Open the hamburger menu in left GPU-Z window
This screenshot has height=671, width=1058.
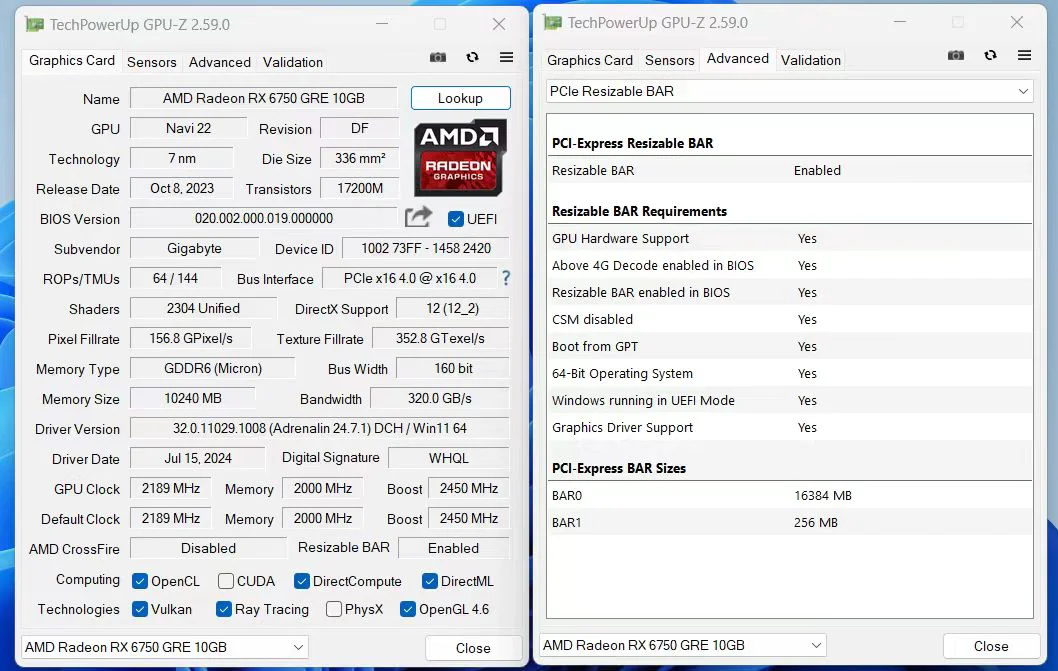tap(507, 57)
